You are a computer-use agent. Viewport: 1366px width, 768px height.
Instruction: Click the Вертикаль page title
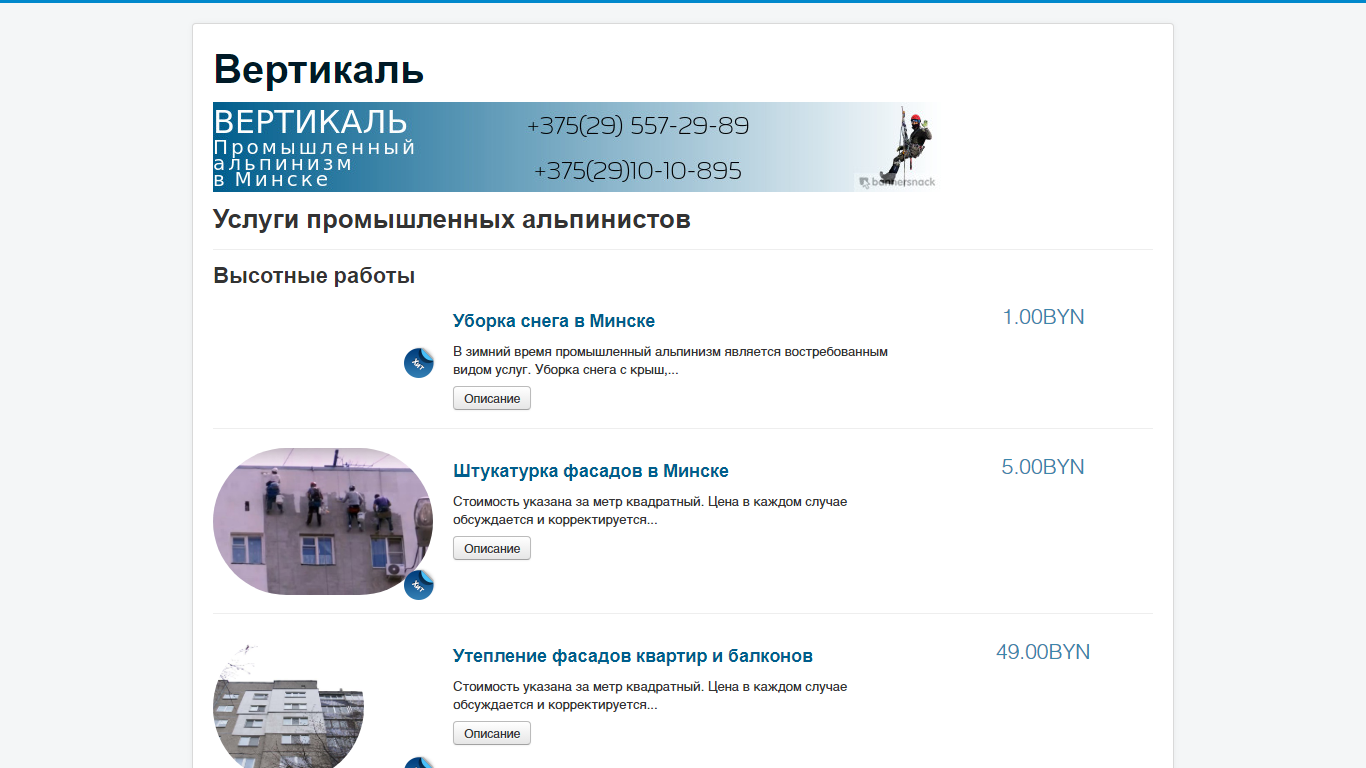click(319, 69)
